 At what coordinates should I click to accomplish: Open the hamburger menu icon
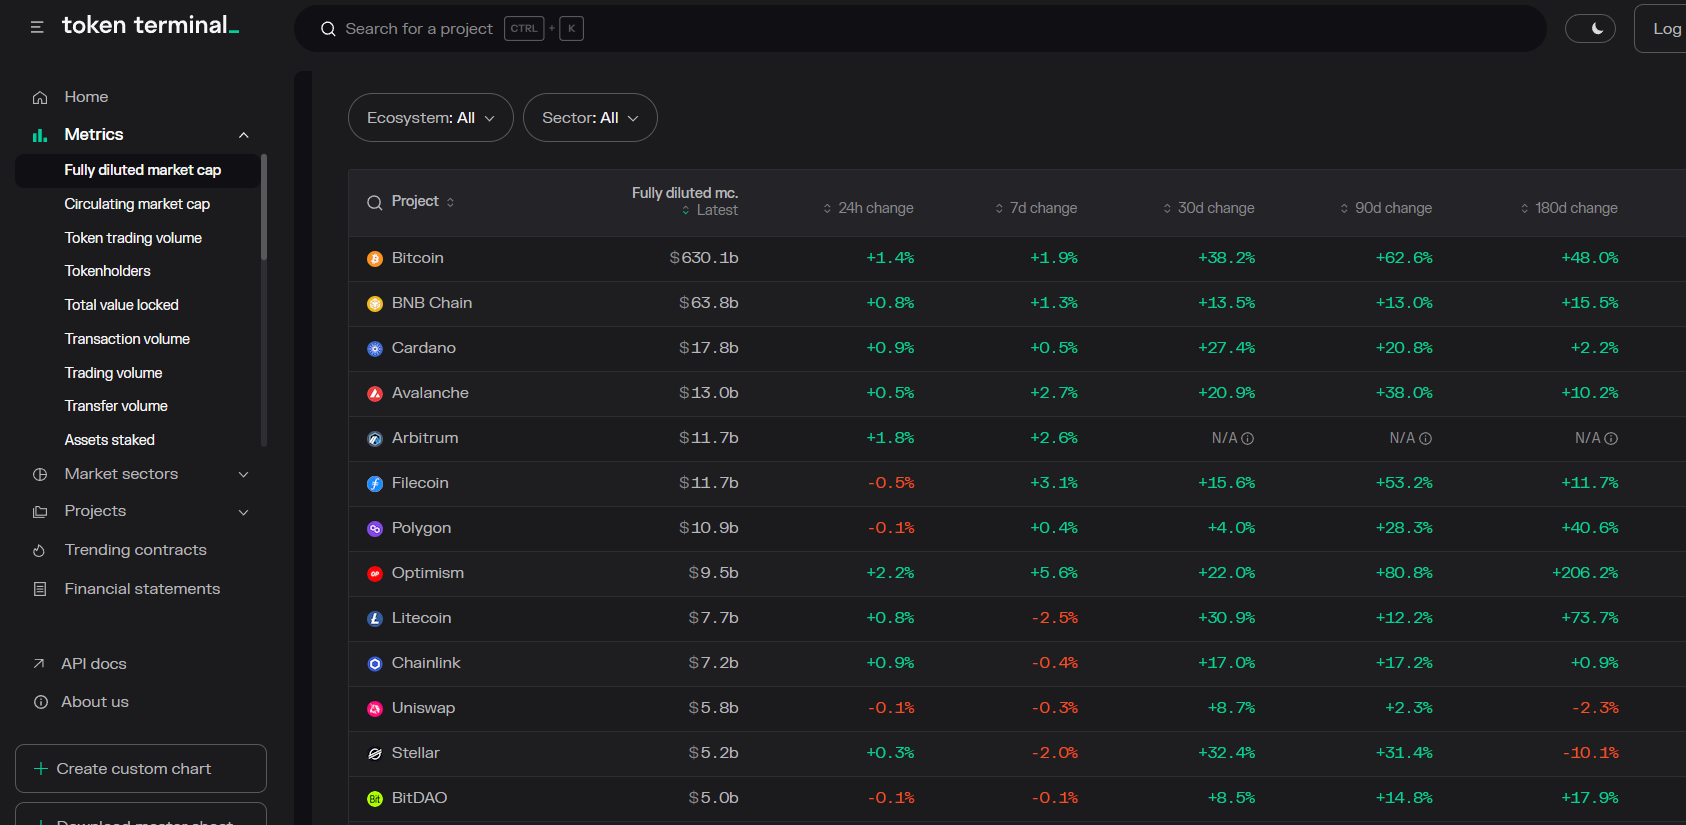coord(37,27)
